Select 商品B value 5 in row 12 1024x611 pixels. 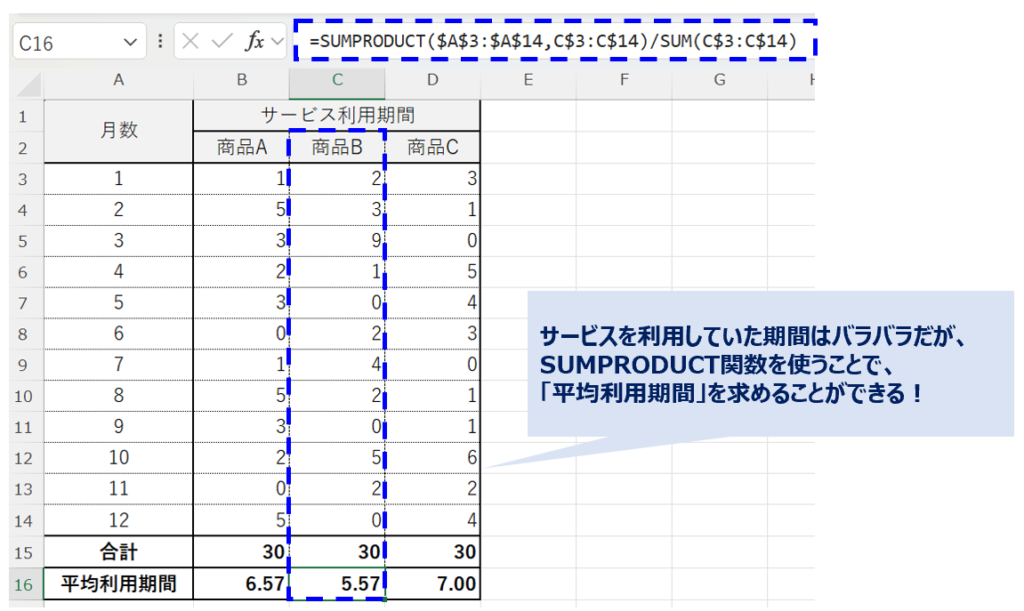[x=337, y=458]
